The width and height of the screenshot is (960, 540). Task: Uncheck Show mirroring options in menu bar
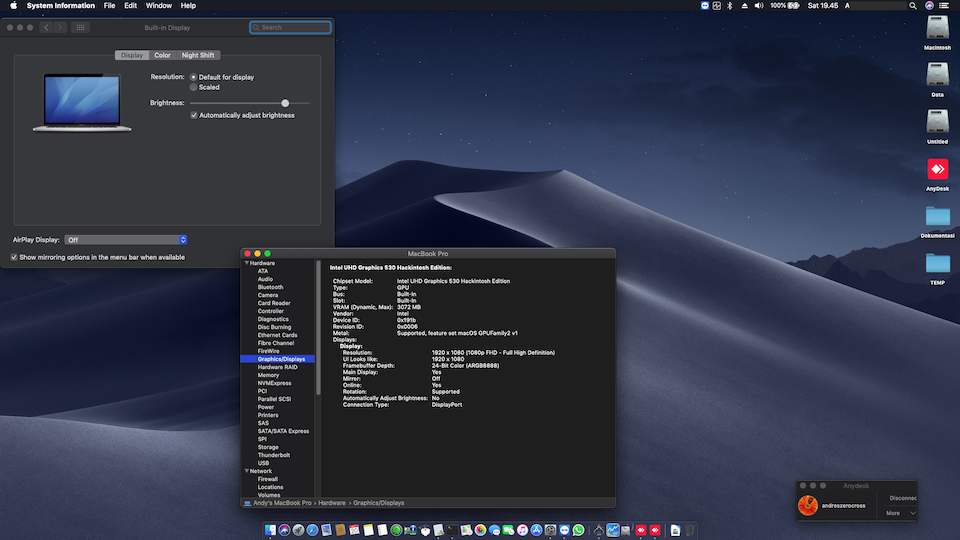(14, 257)
